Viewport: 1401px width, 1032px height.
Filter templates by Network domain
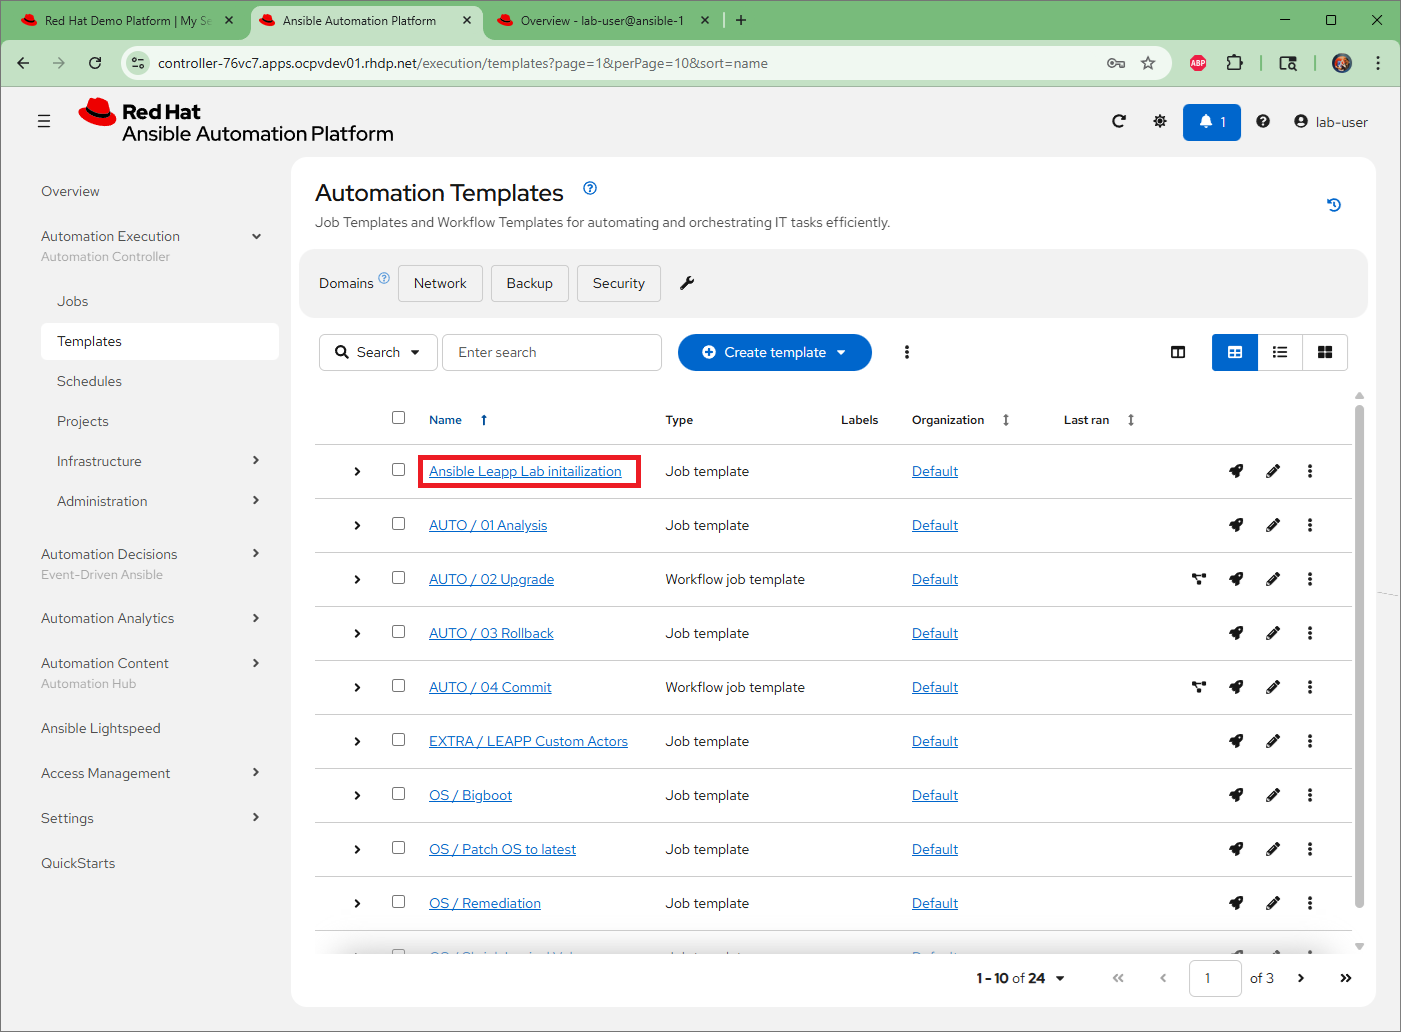coord(440,283)
